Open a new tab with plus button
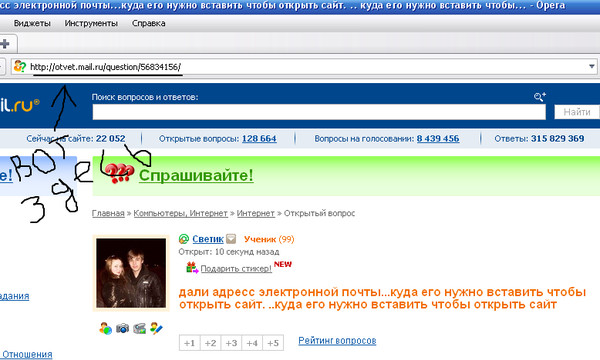 5,44
